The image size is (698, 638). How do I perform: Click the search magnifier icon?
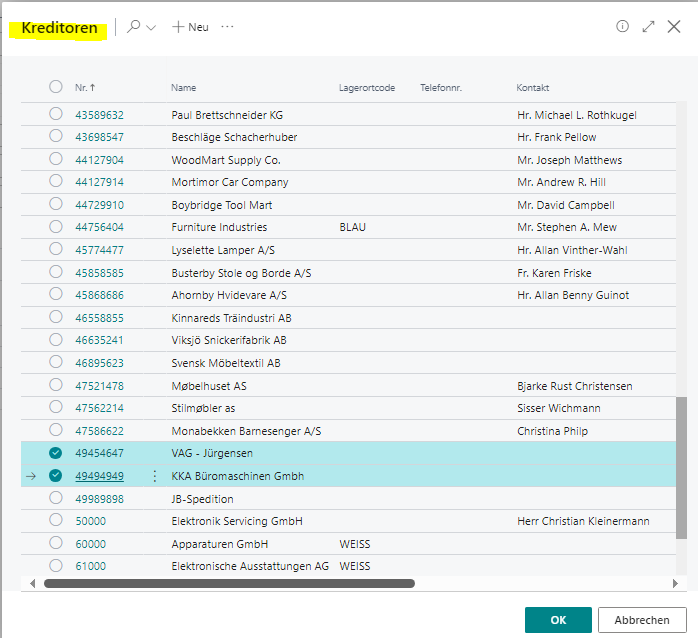pyautogui.click(x=133, y=27)
